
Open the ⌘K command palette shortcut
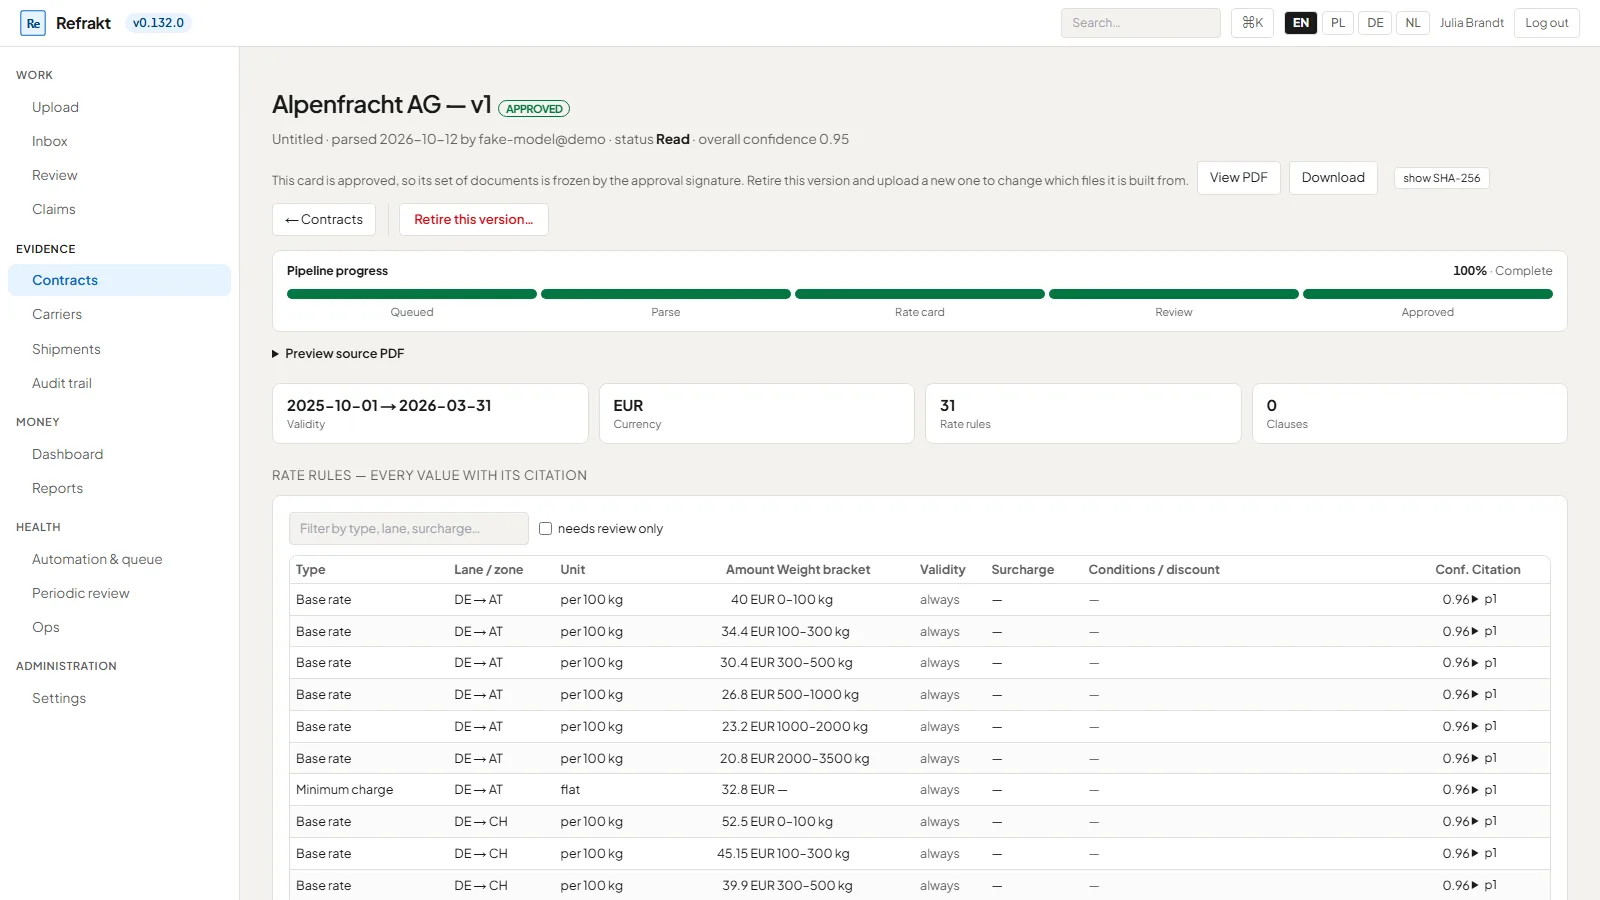click(1252, 23)
